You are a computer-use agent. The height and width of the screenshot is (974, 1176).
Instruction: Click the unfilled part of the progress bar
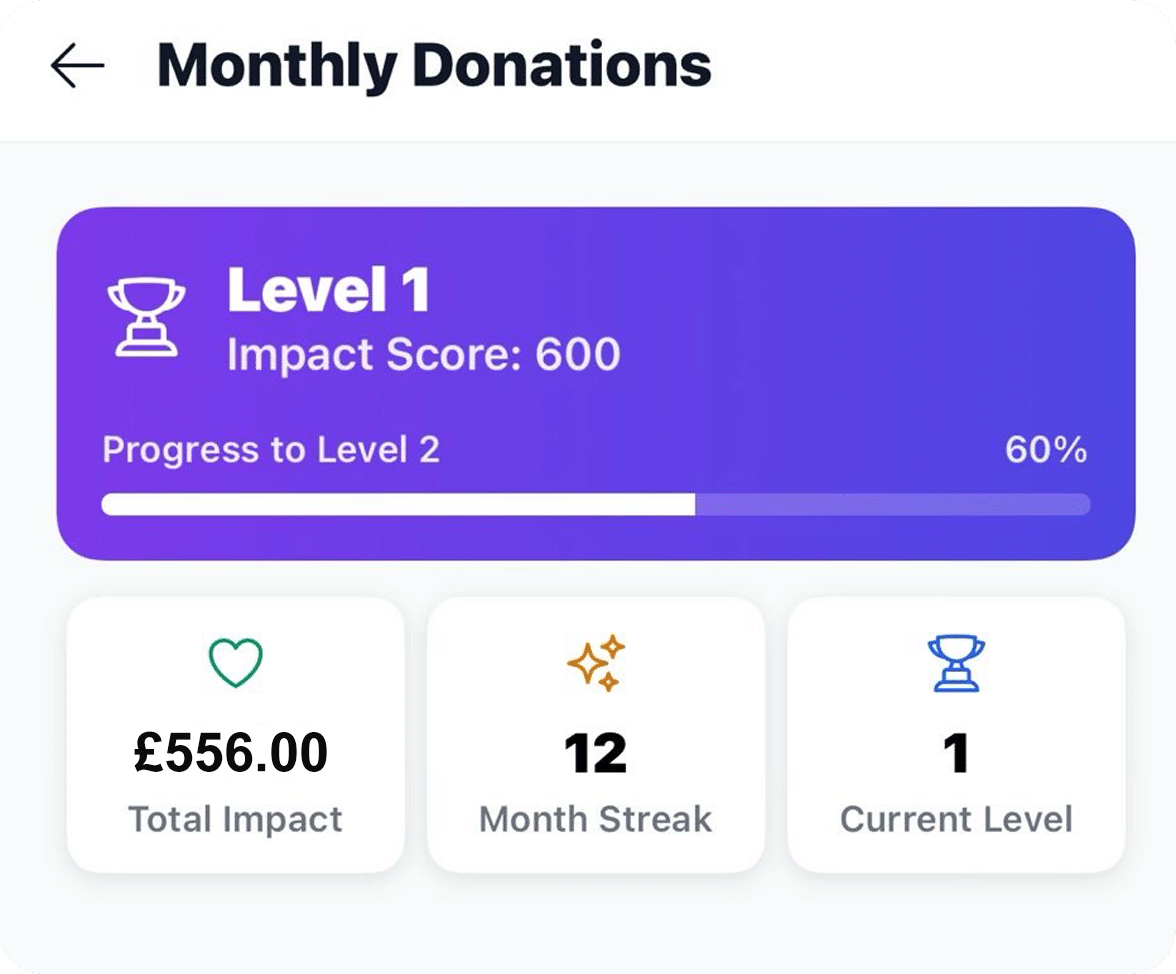pos(892,504)
